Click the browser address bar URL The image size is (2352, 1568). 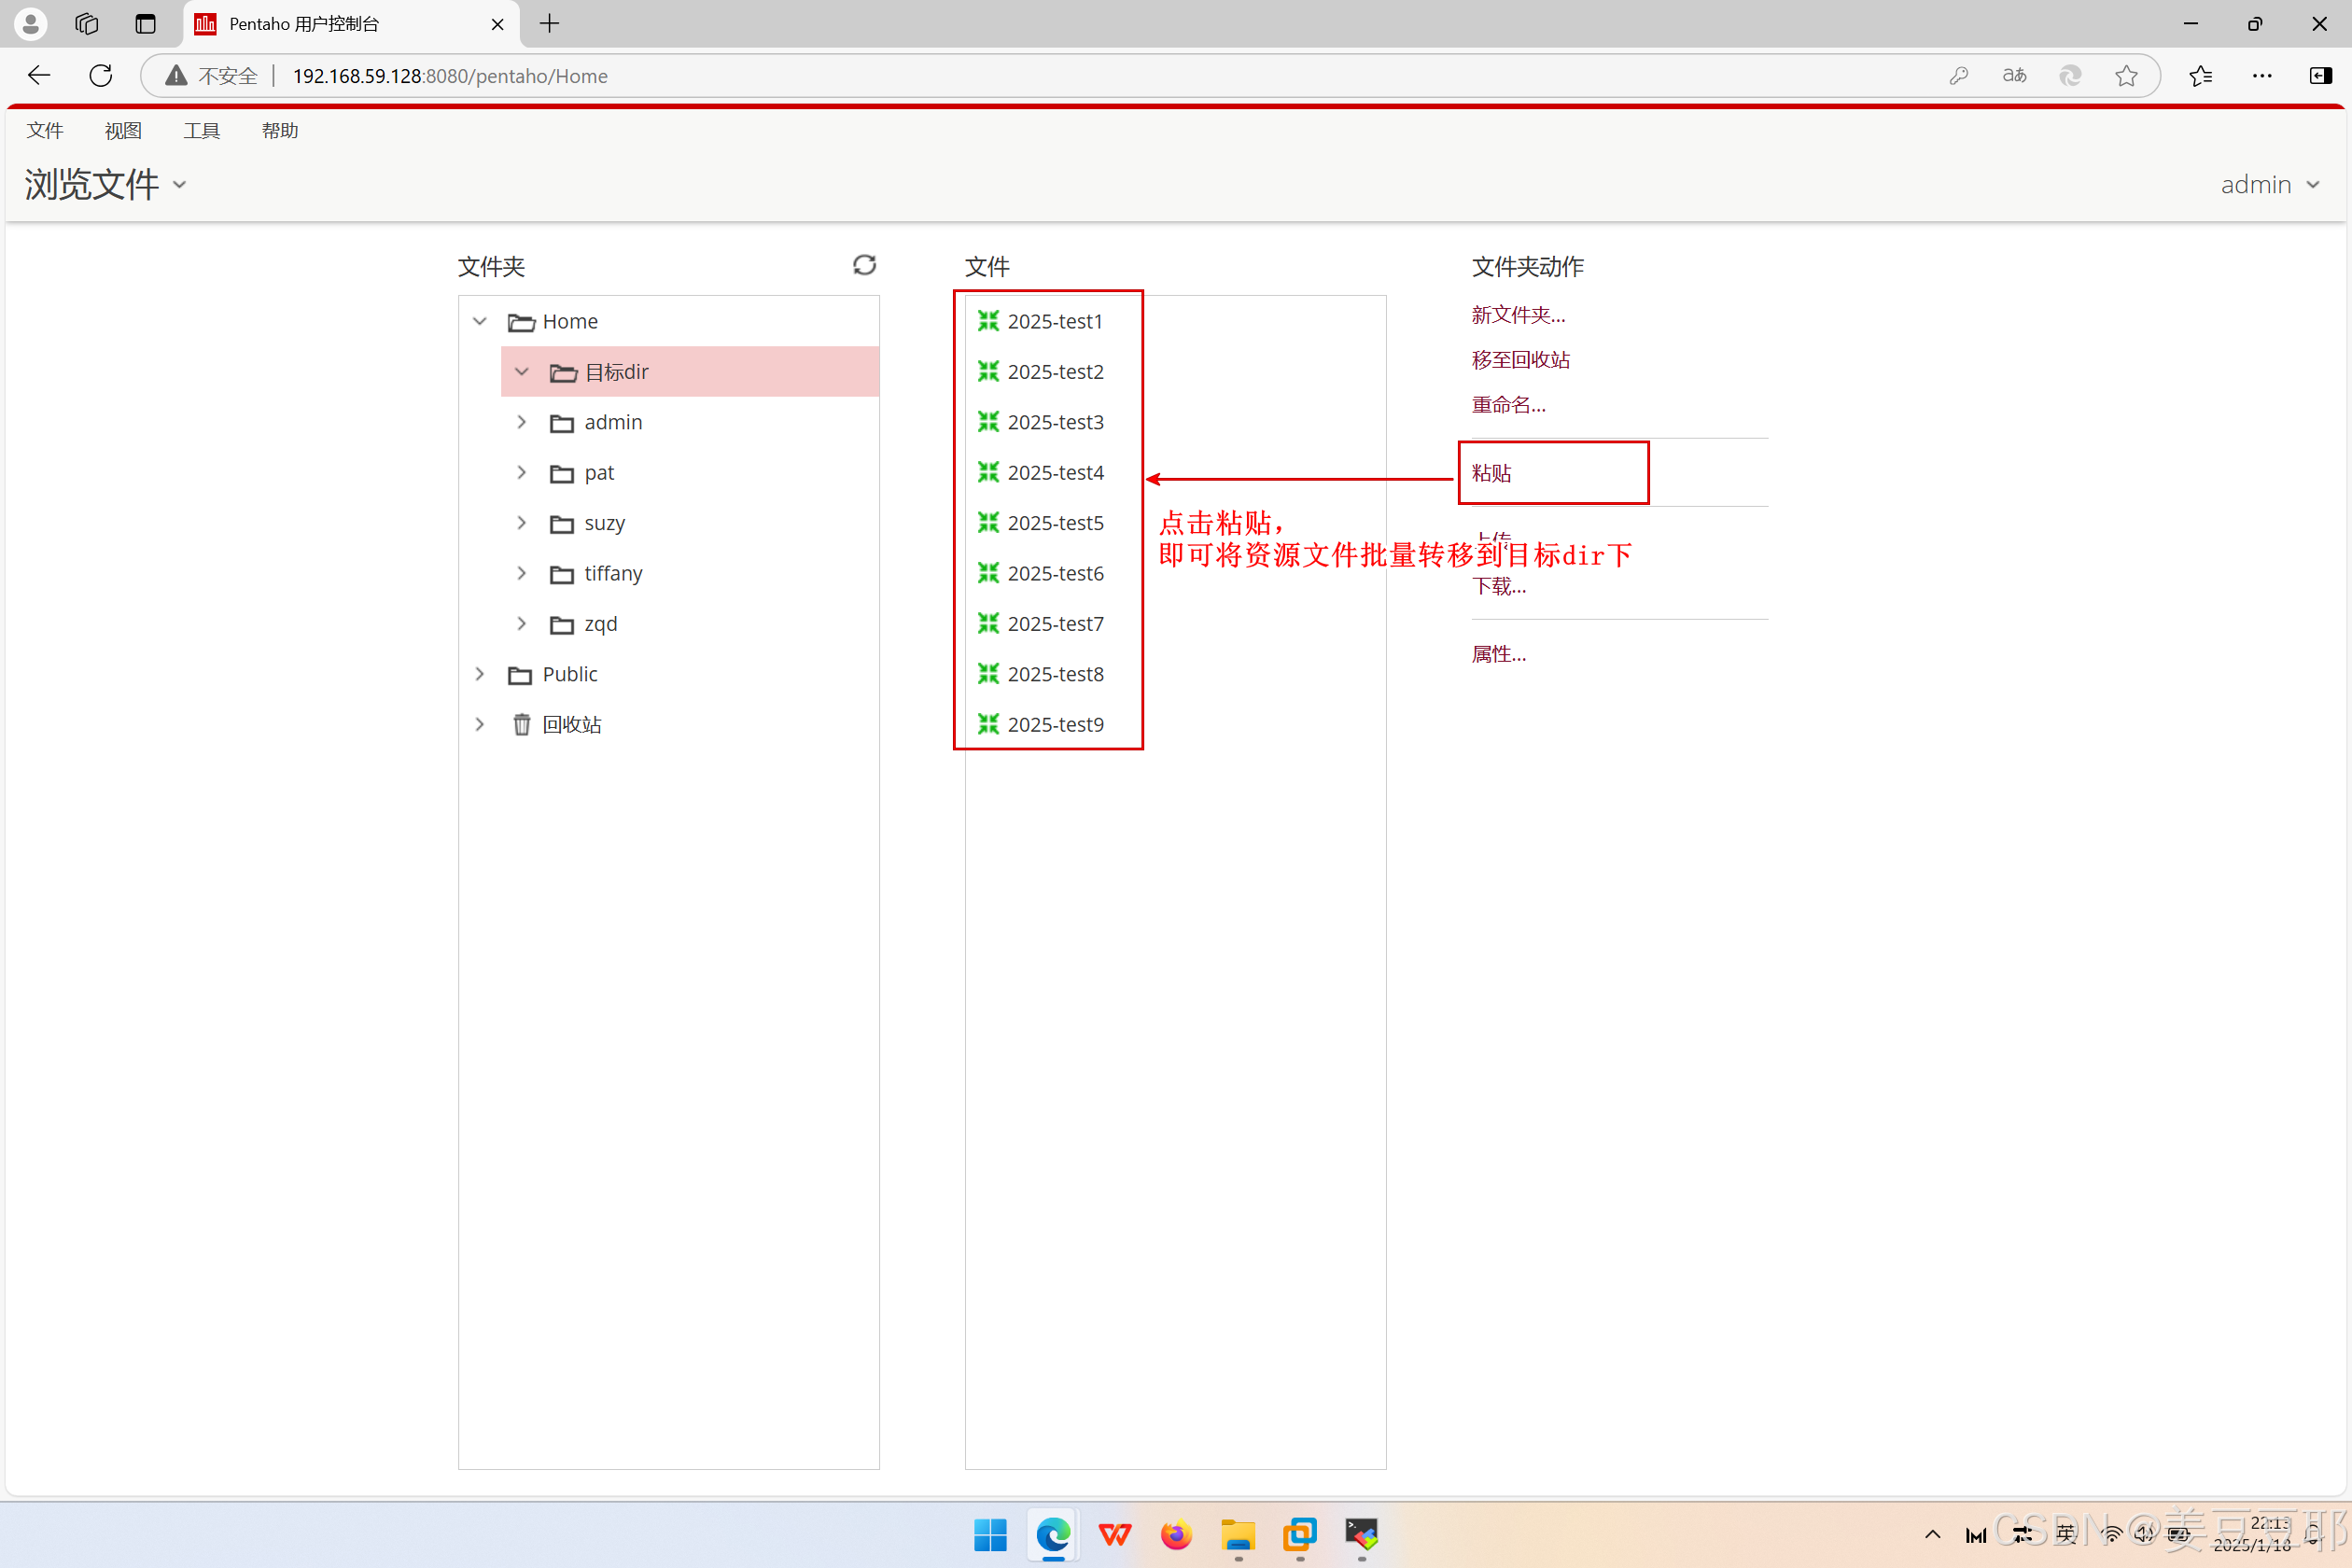[x=450, y=76]
